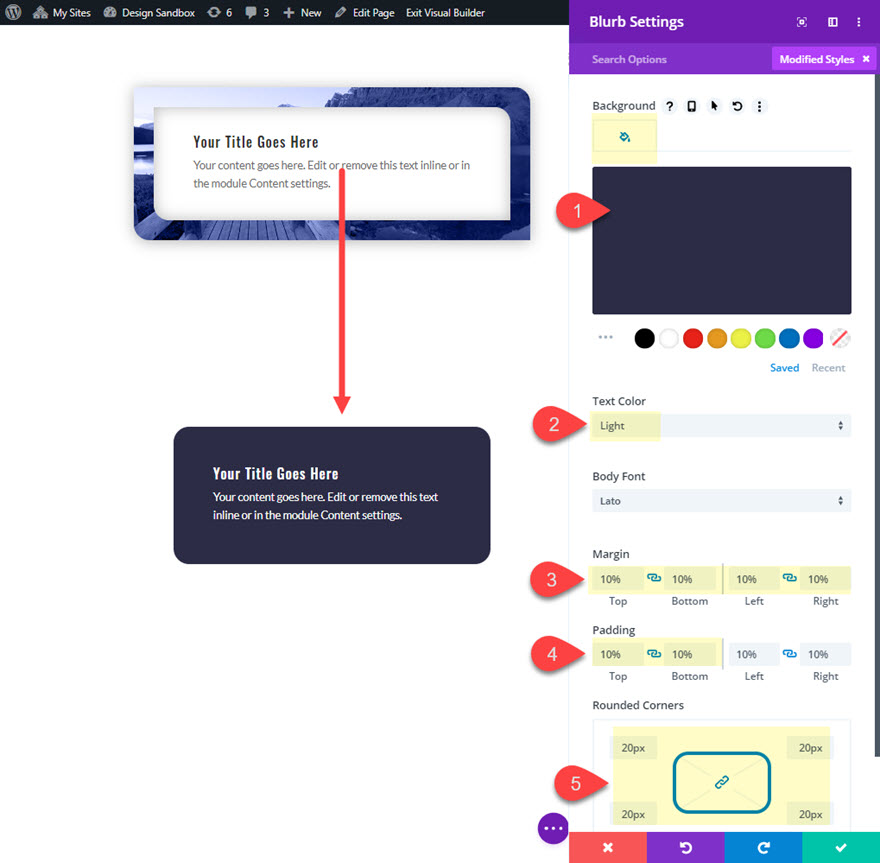Viewport: 880px width, 863px height.
Task: Open the Body Font Lato dropdown
Action: [722, 501]
